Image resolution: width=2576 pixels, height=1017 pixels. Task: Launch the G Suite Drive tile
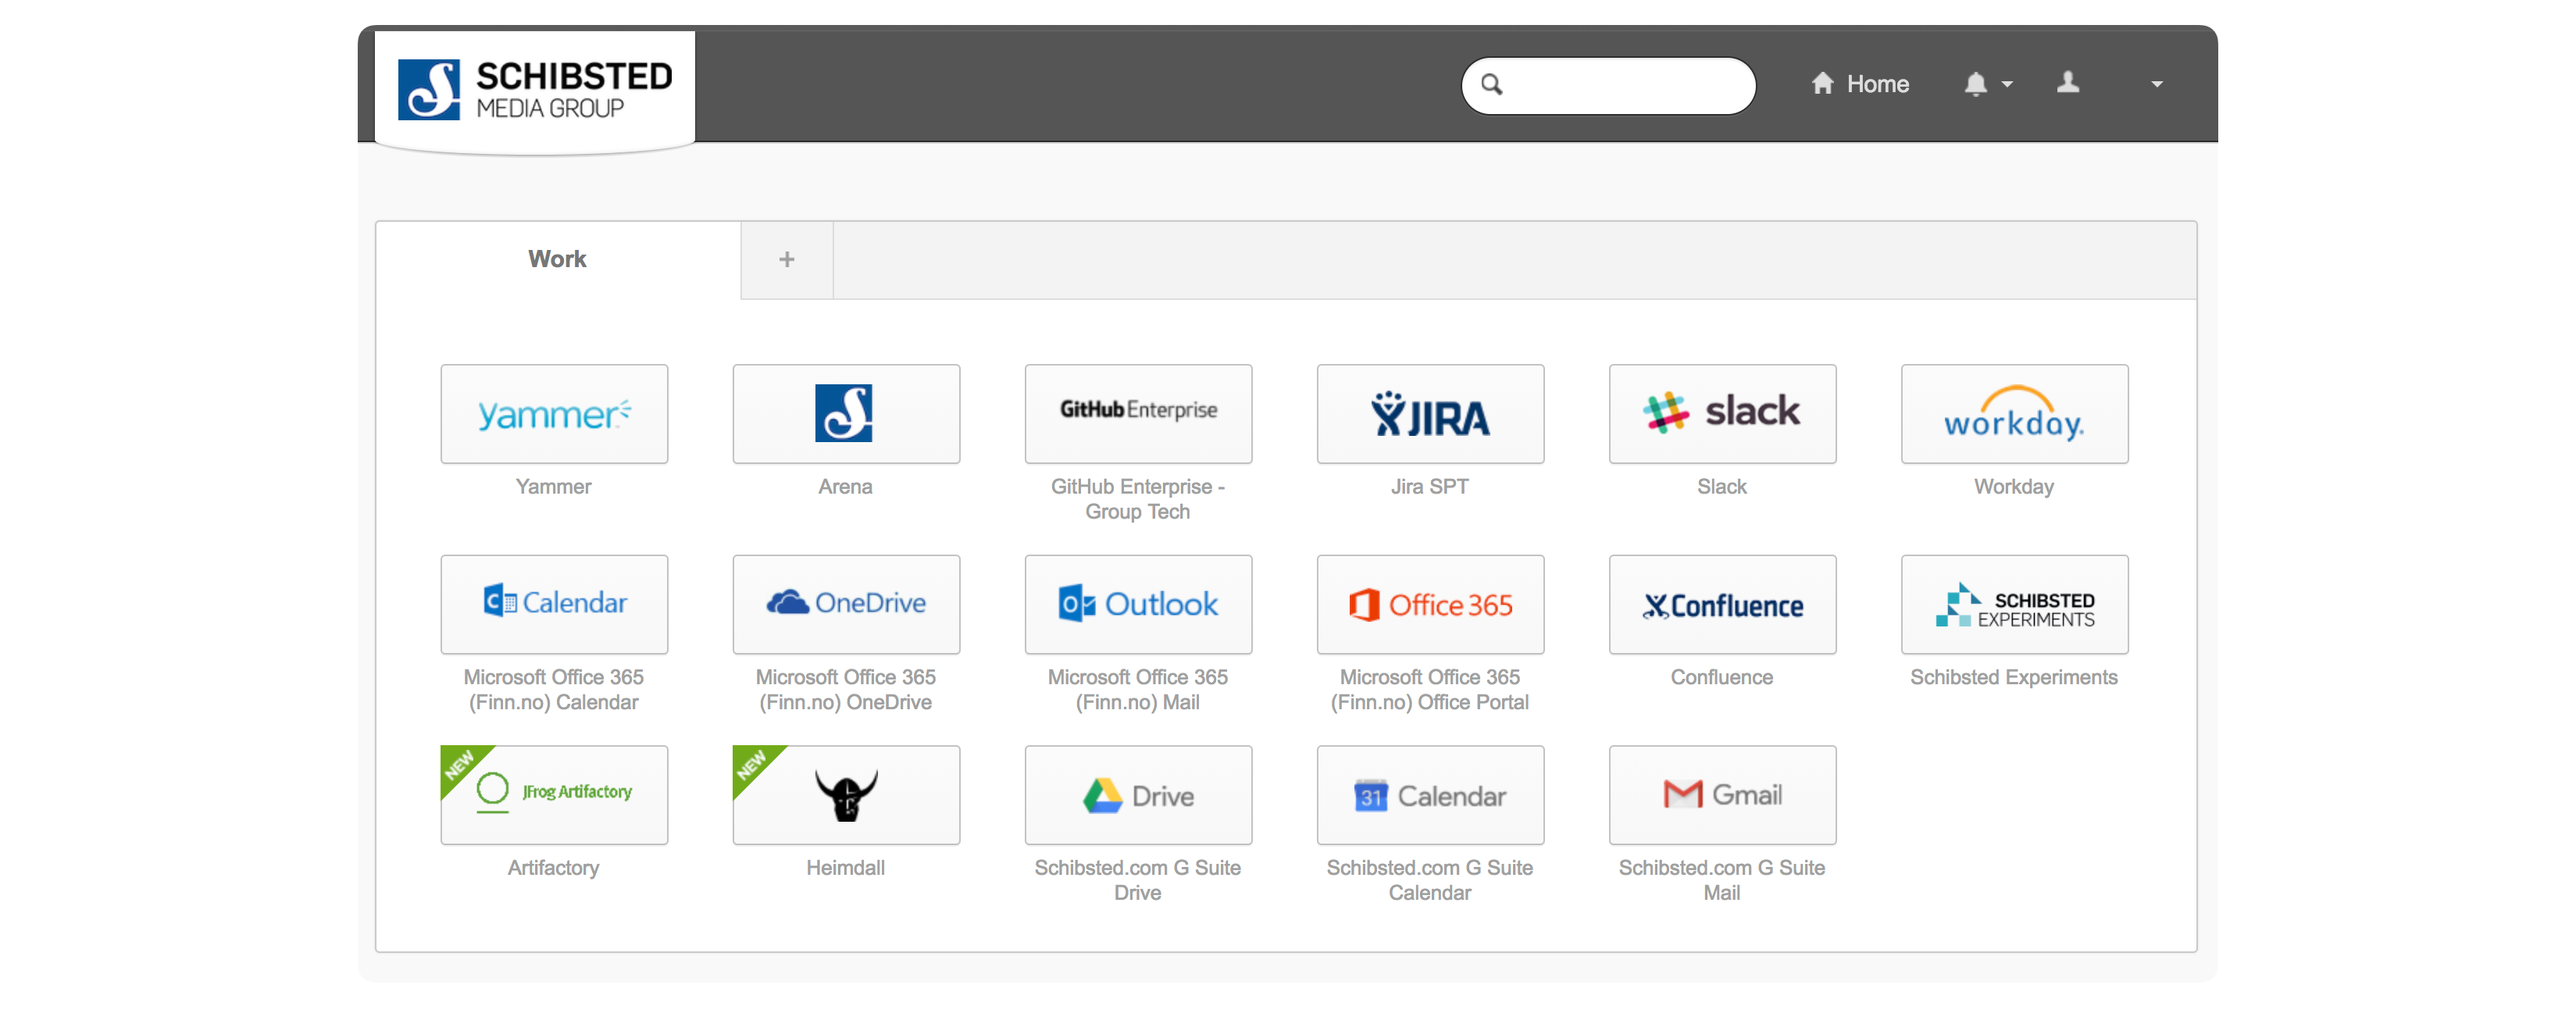click(x=1138, y=795)
